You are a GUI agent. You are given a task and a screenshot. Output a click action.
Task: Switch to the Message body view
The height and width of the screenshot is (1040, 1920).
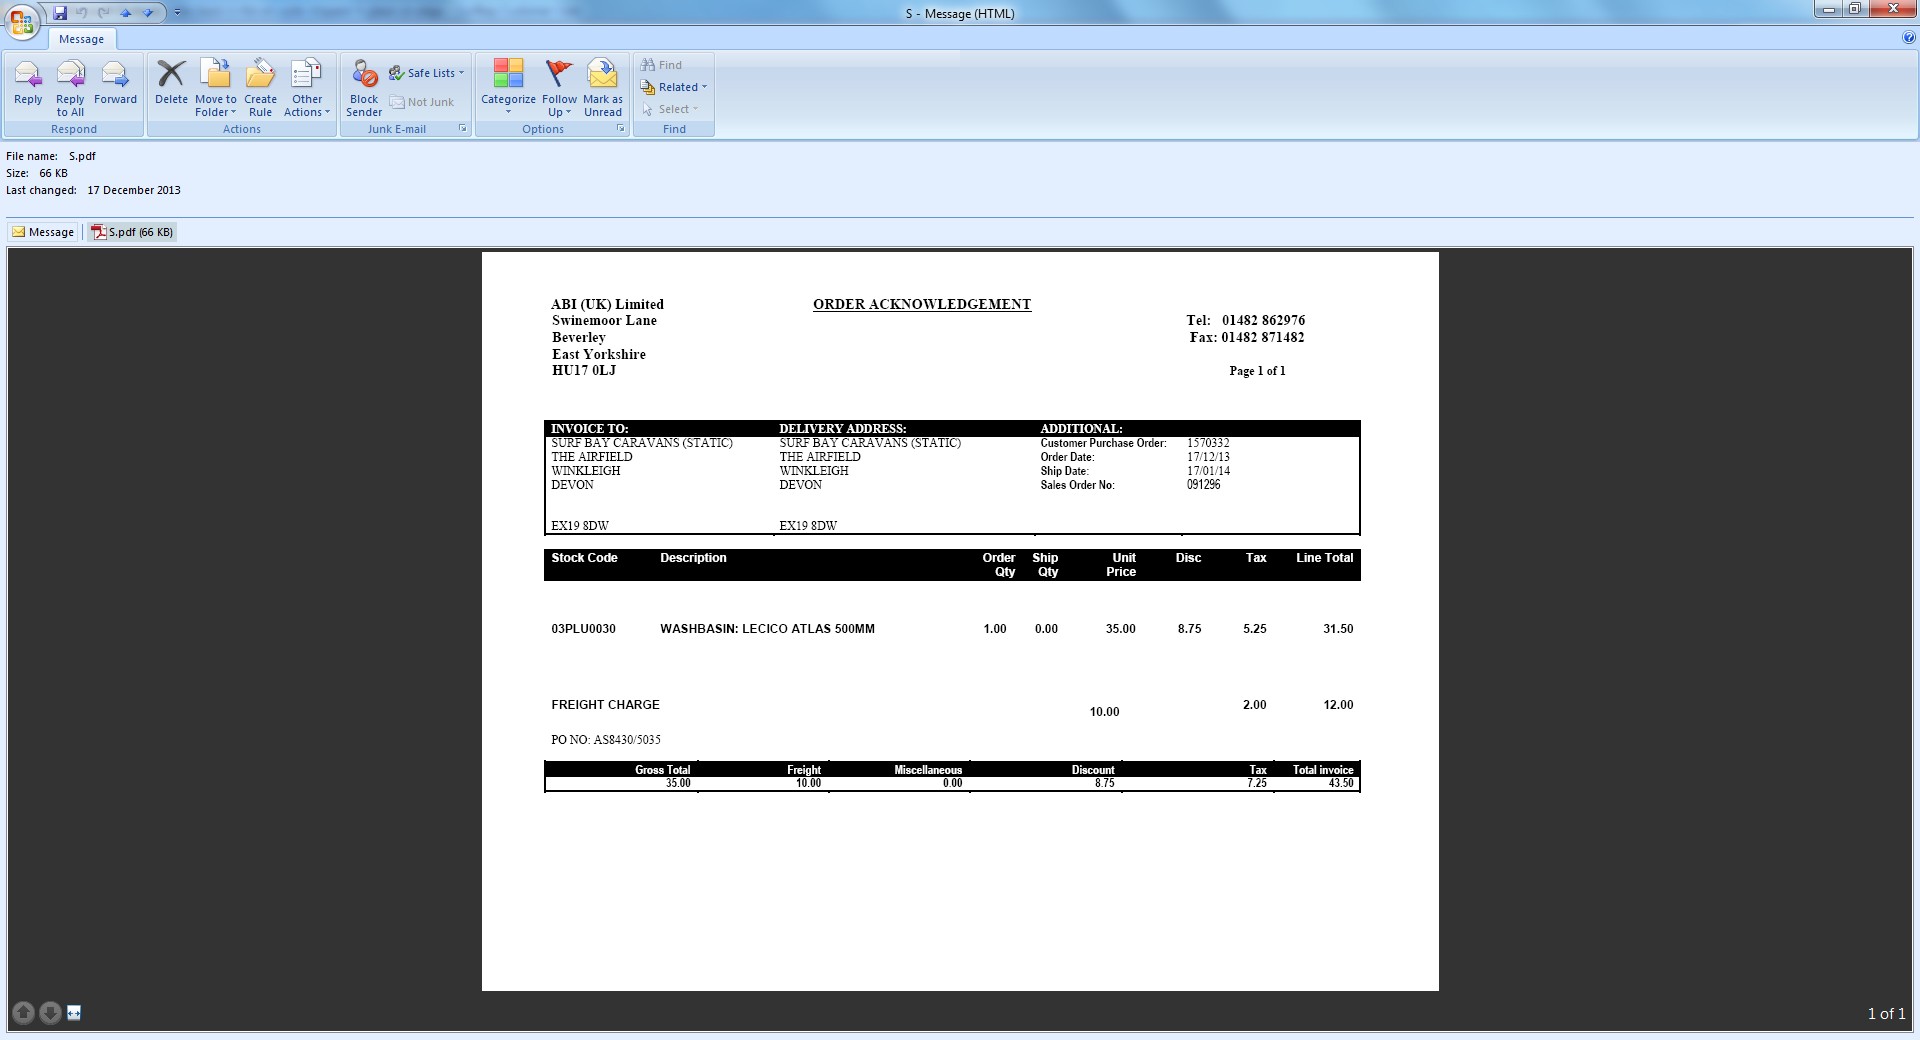pos(43,232)
